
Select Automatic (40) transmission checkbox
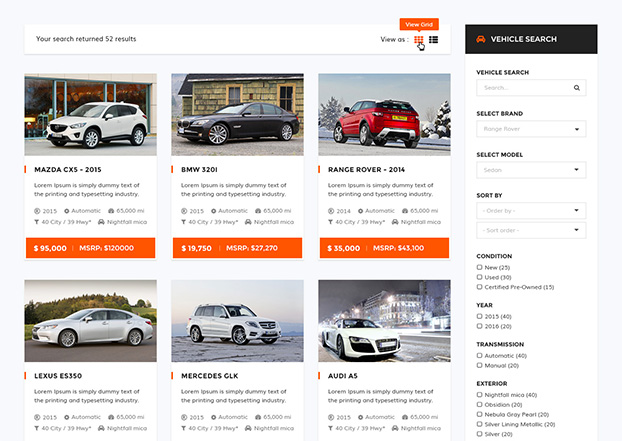pos(479,356)
